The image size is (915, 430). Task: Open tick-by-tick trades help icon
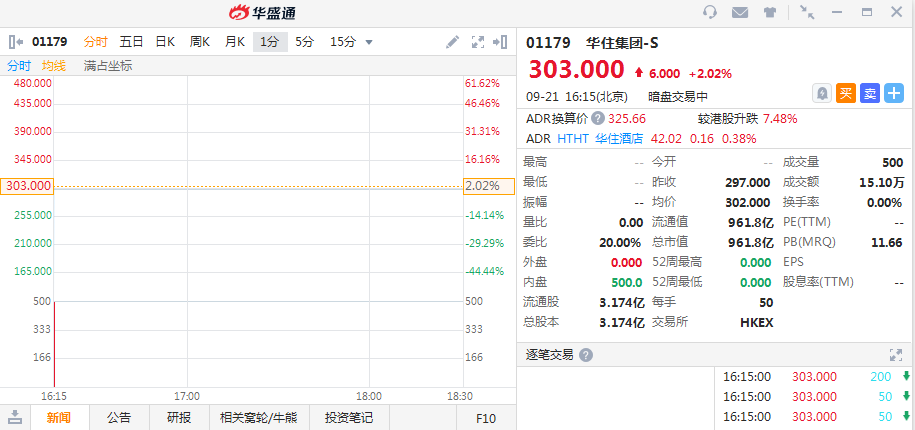(x=586, y=355)
